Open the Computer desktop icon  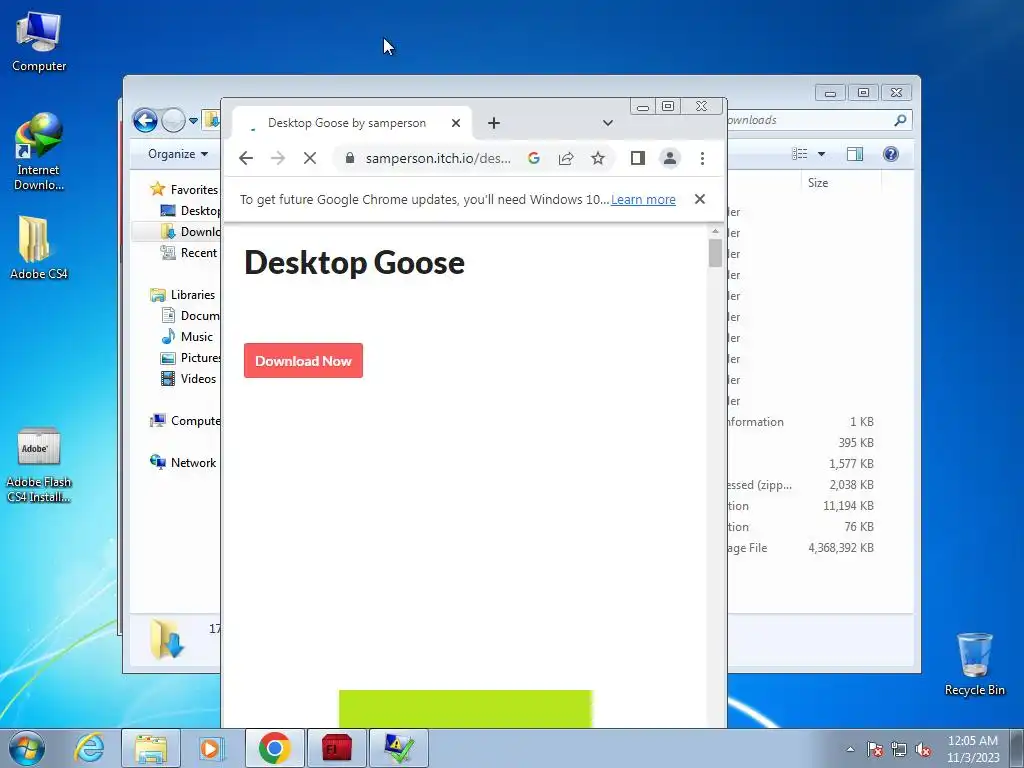pos(39,42)
